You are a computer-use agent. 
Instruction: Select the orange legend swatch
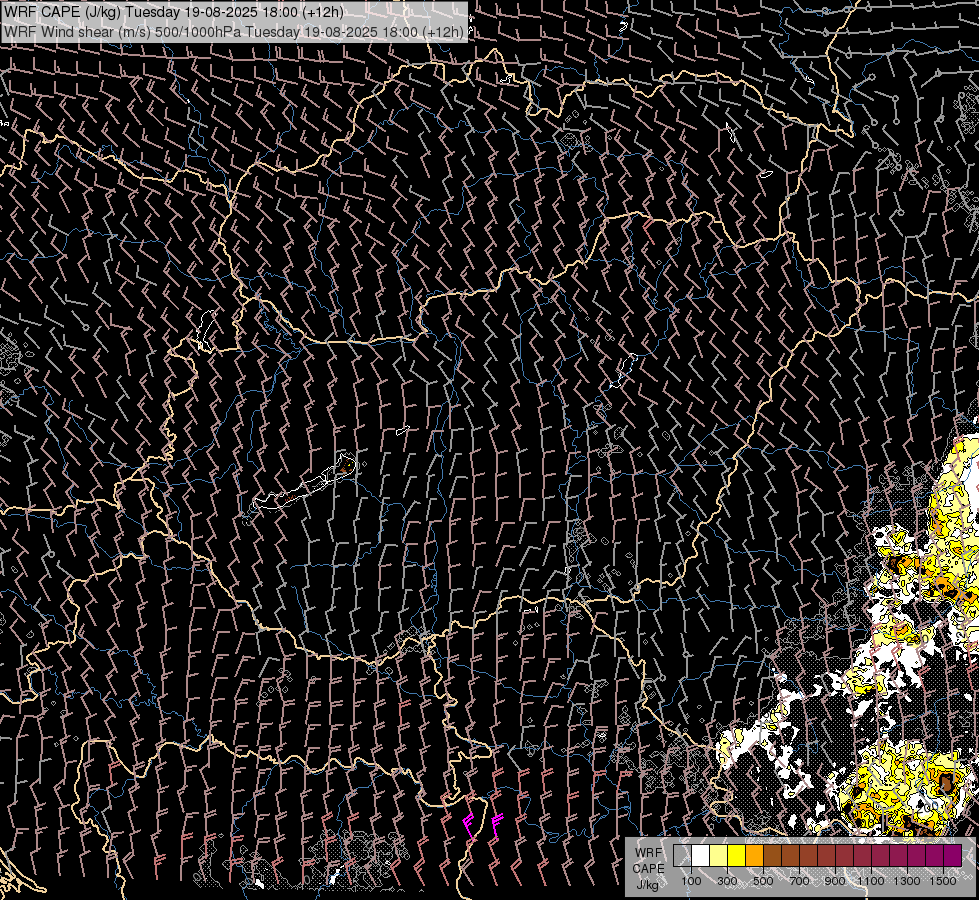[754, 855]
